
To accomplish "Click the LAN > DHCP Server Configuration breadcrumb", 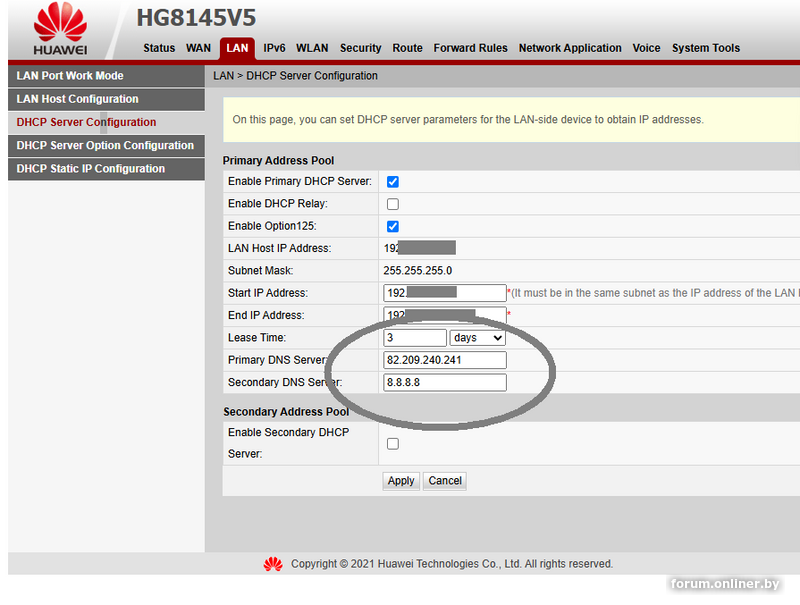I will (295, 76).
